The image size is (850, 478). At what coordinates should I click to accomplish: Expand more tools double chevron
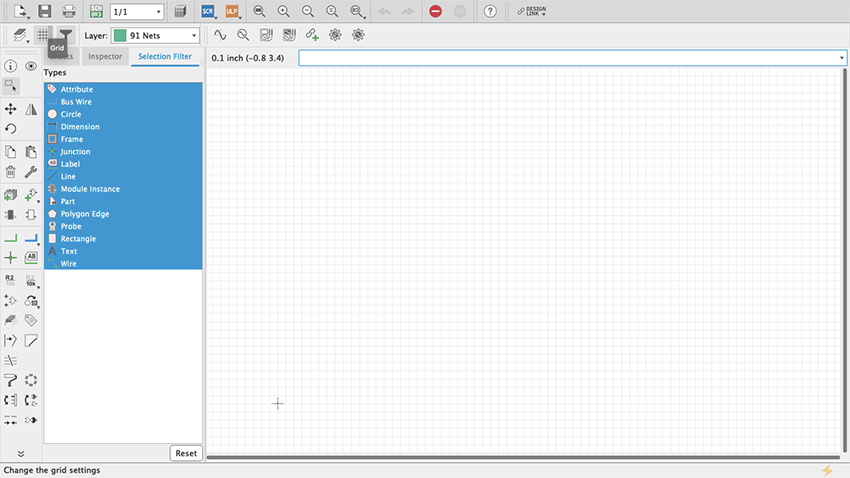[21, 454]
